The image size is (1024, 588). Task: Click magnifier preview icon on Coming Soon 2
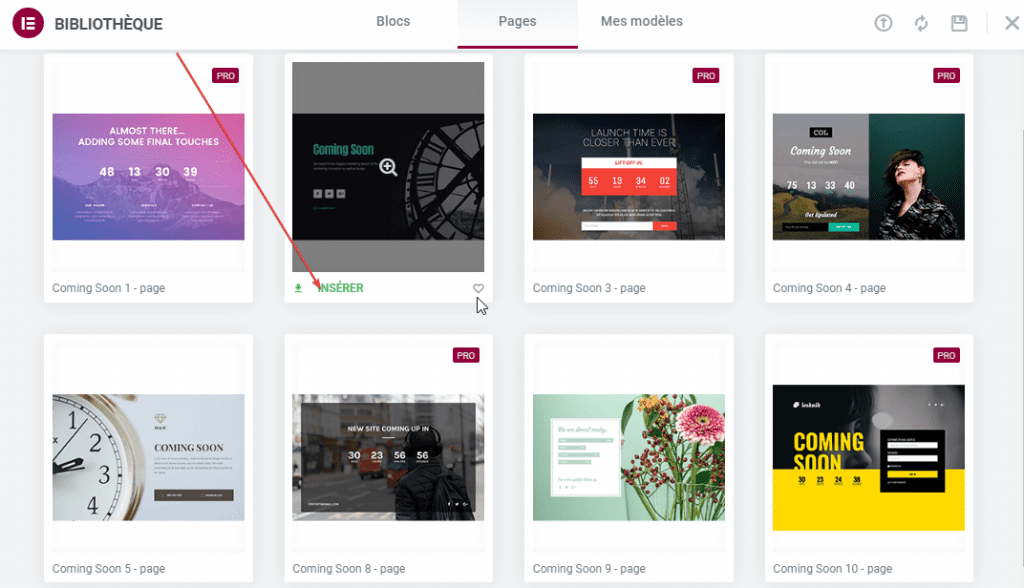coord(388,167)
